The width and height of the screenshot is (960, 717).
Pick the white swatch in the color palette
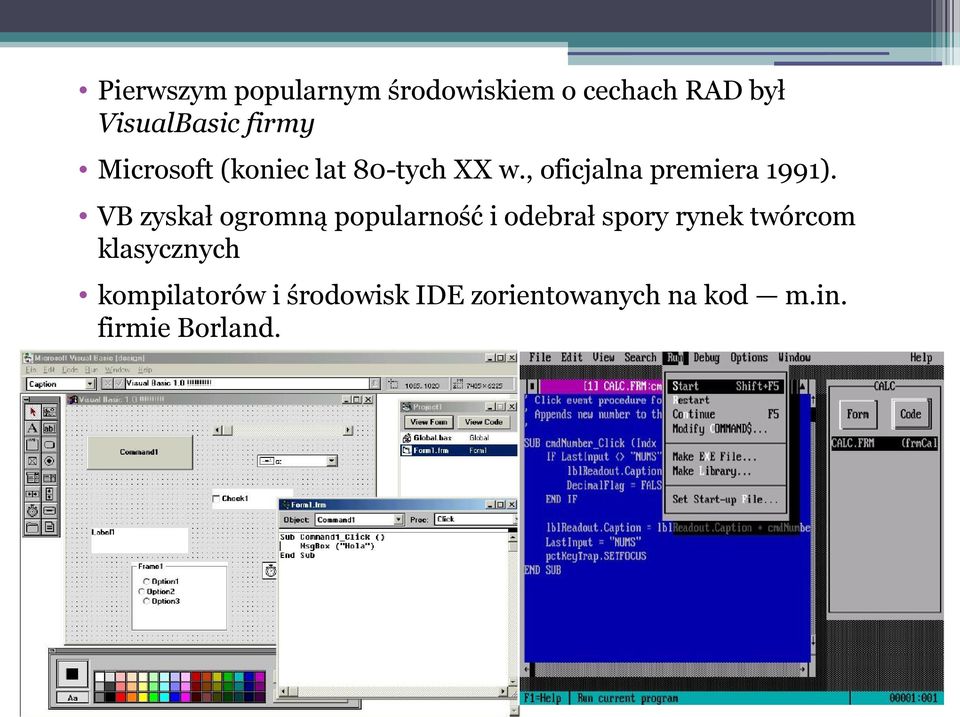click(99, 677)
